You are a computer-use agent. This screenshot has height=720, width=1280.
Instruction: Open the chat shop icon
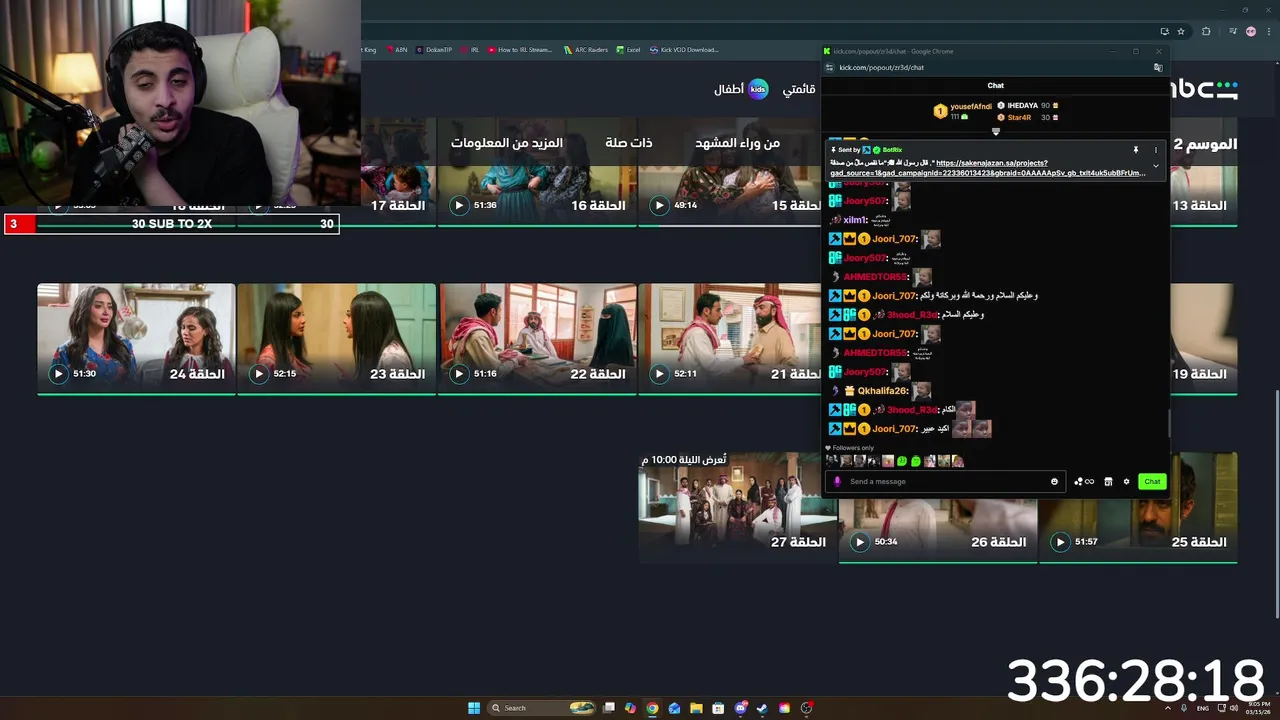[1108, 482]
